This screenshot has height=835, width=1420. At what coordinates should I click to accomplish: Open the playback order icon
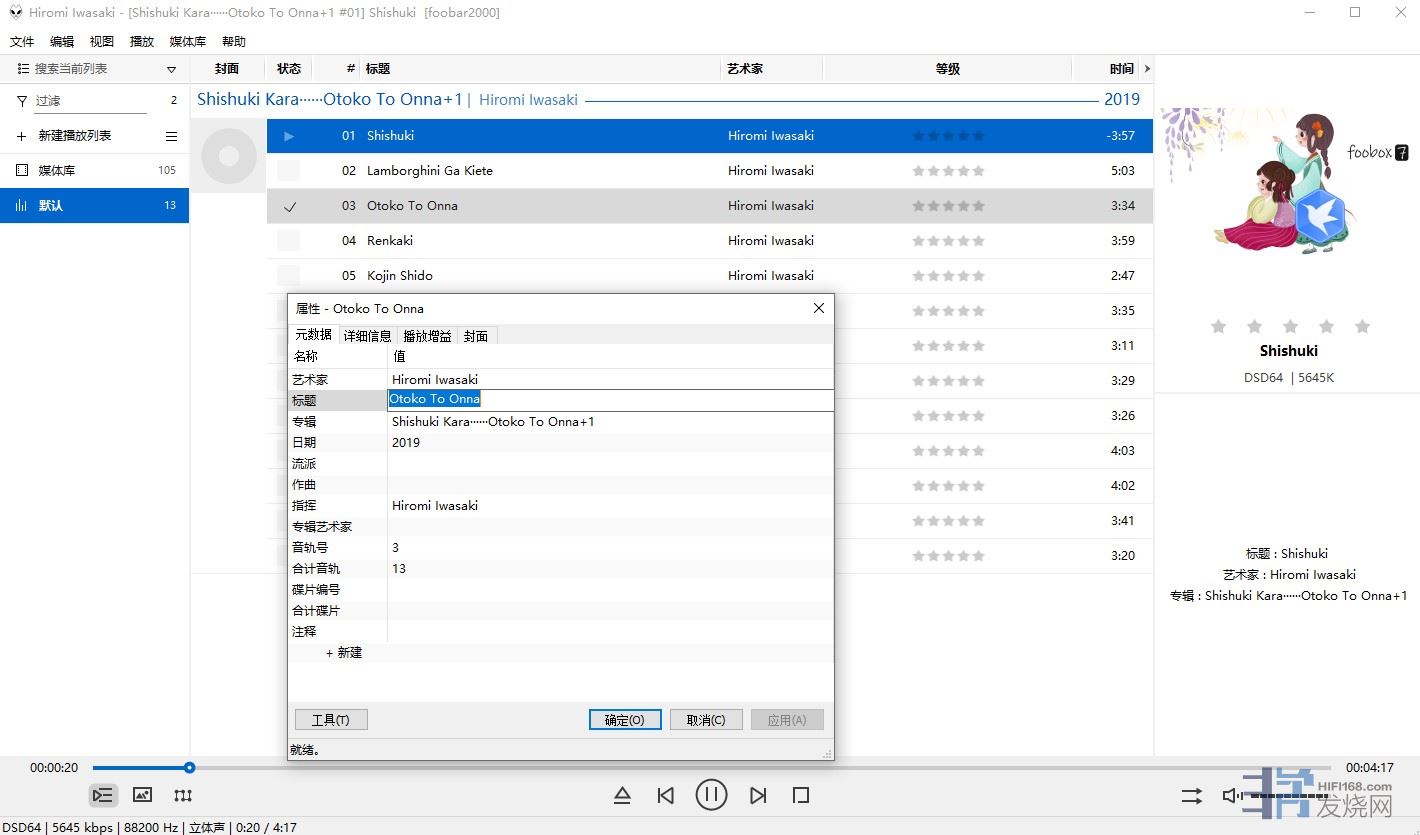(x=1191, y=795)
